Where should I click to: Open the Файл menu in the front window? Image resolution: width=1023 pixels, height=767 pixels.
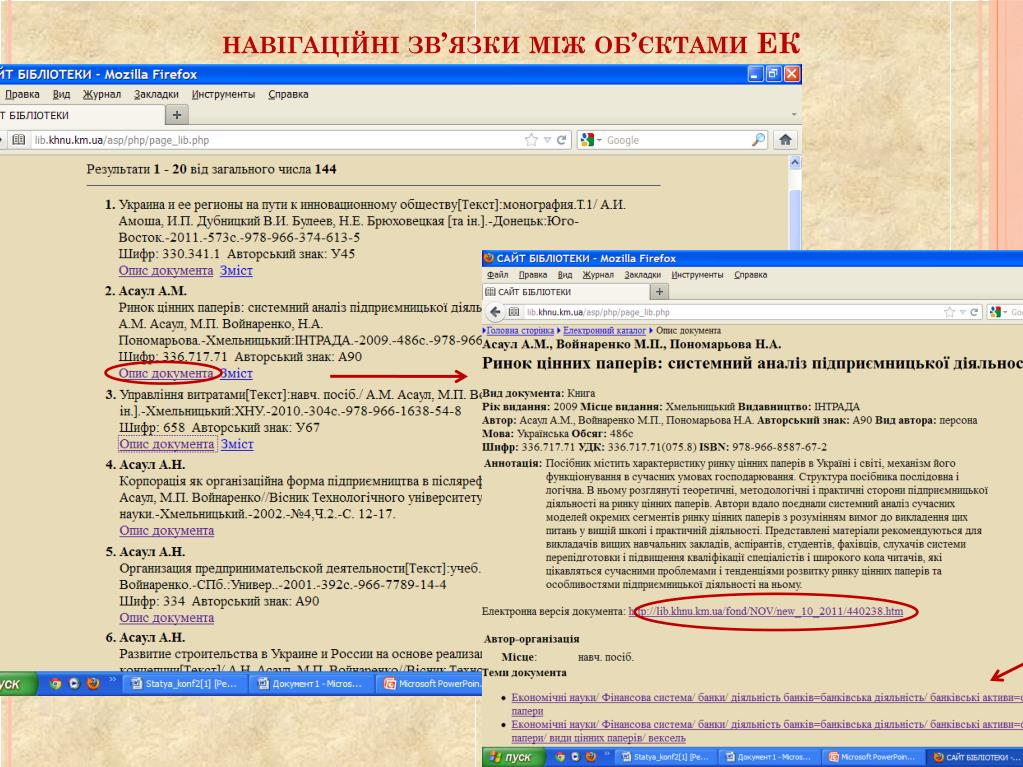point(498,275)
